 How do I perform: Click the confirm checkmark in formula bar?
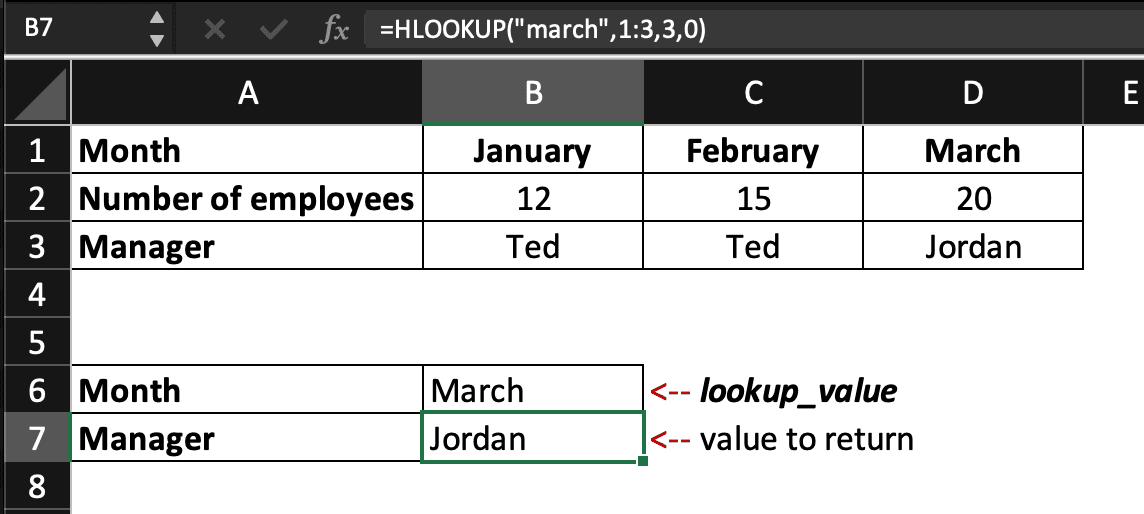(272, 30)
